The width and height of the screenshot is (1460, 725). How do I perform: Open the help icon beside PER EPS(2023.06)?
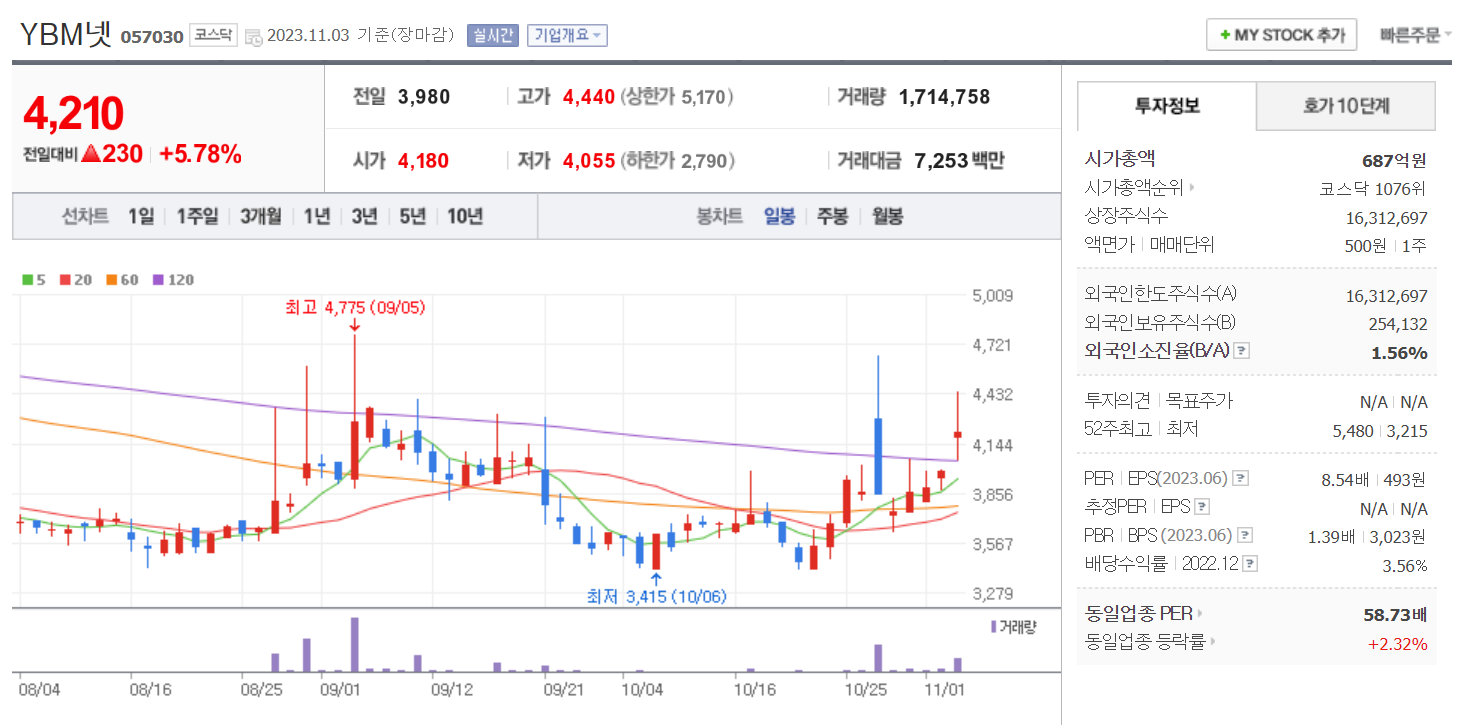(x=1239, y=479)
